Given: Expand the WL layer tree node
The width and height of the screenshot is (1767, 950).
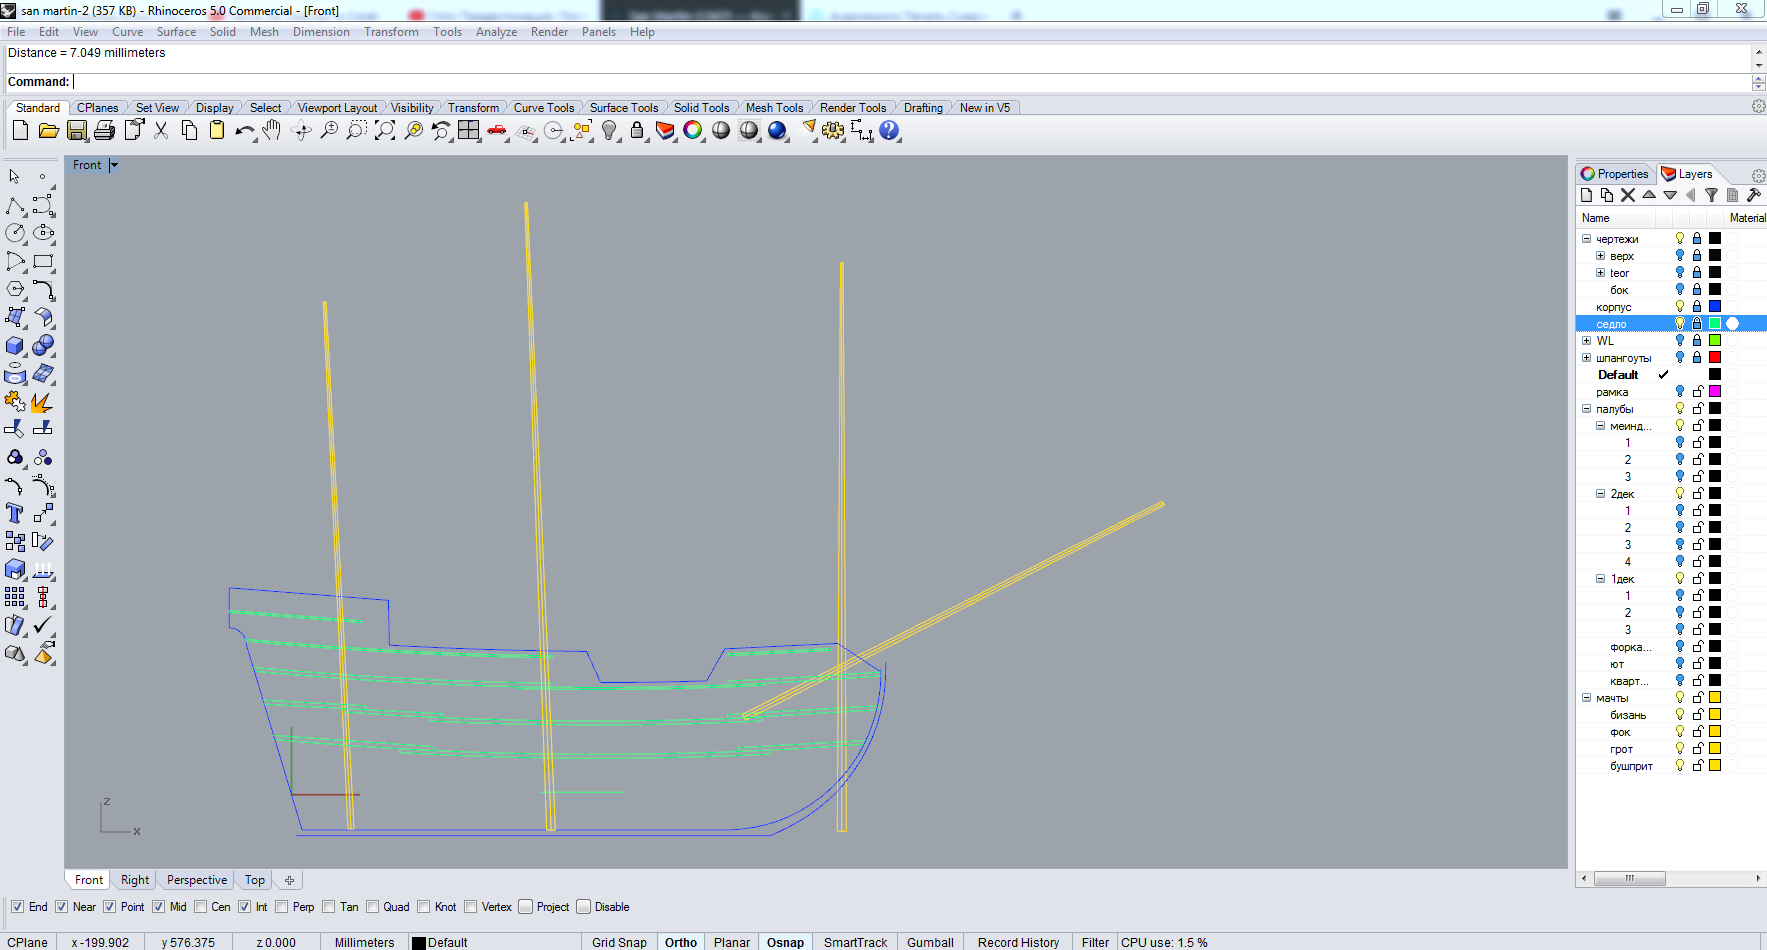Looking at the screenshot, I should point(1586,341).
